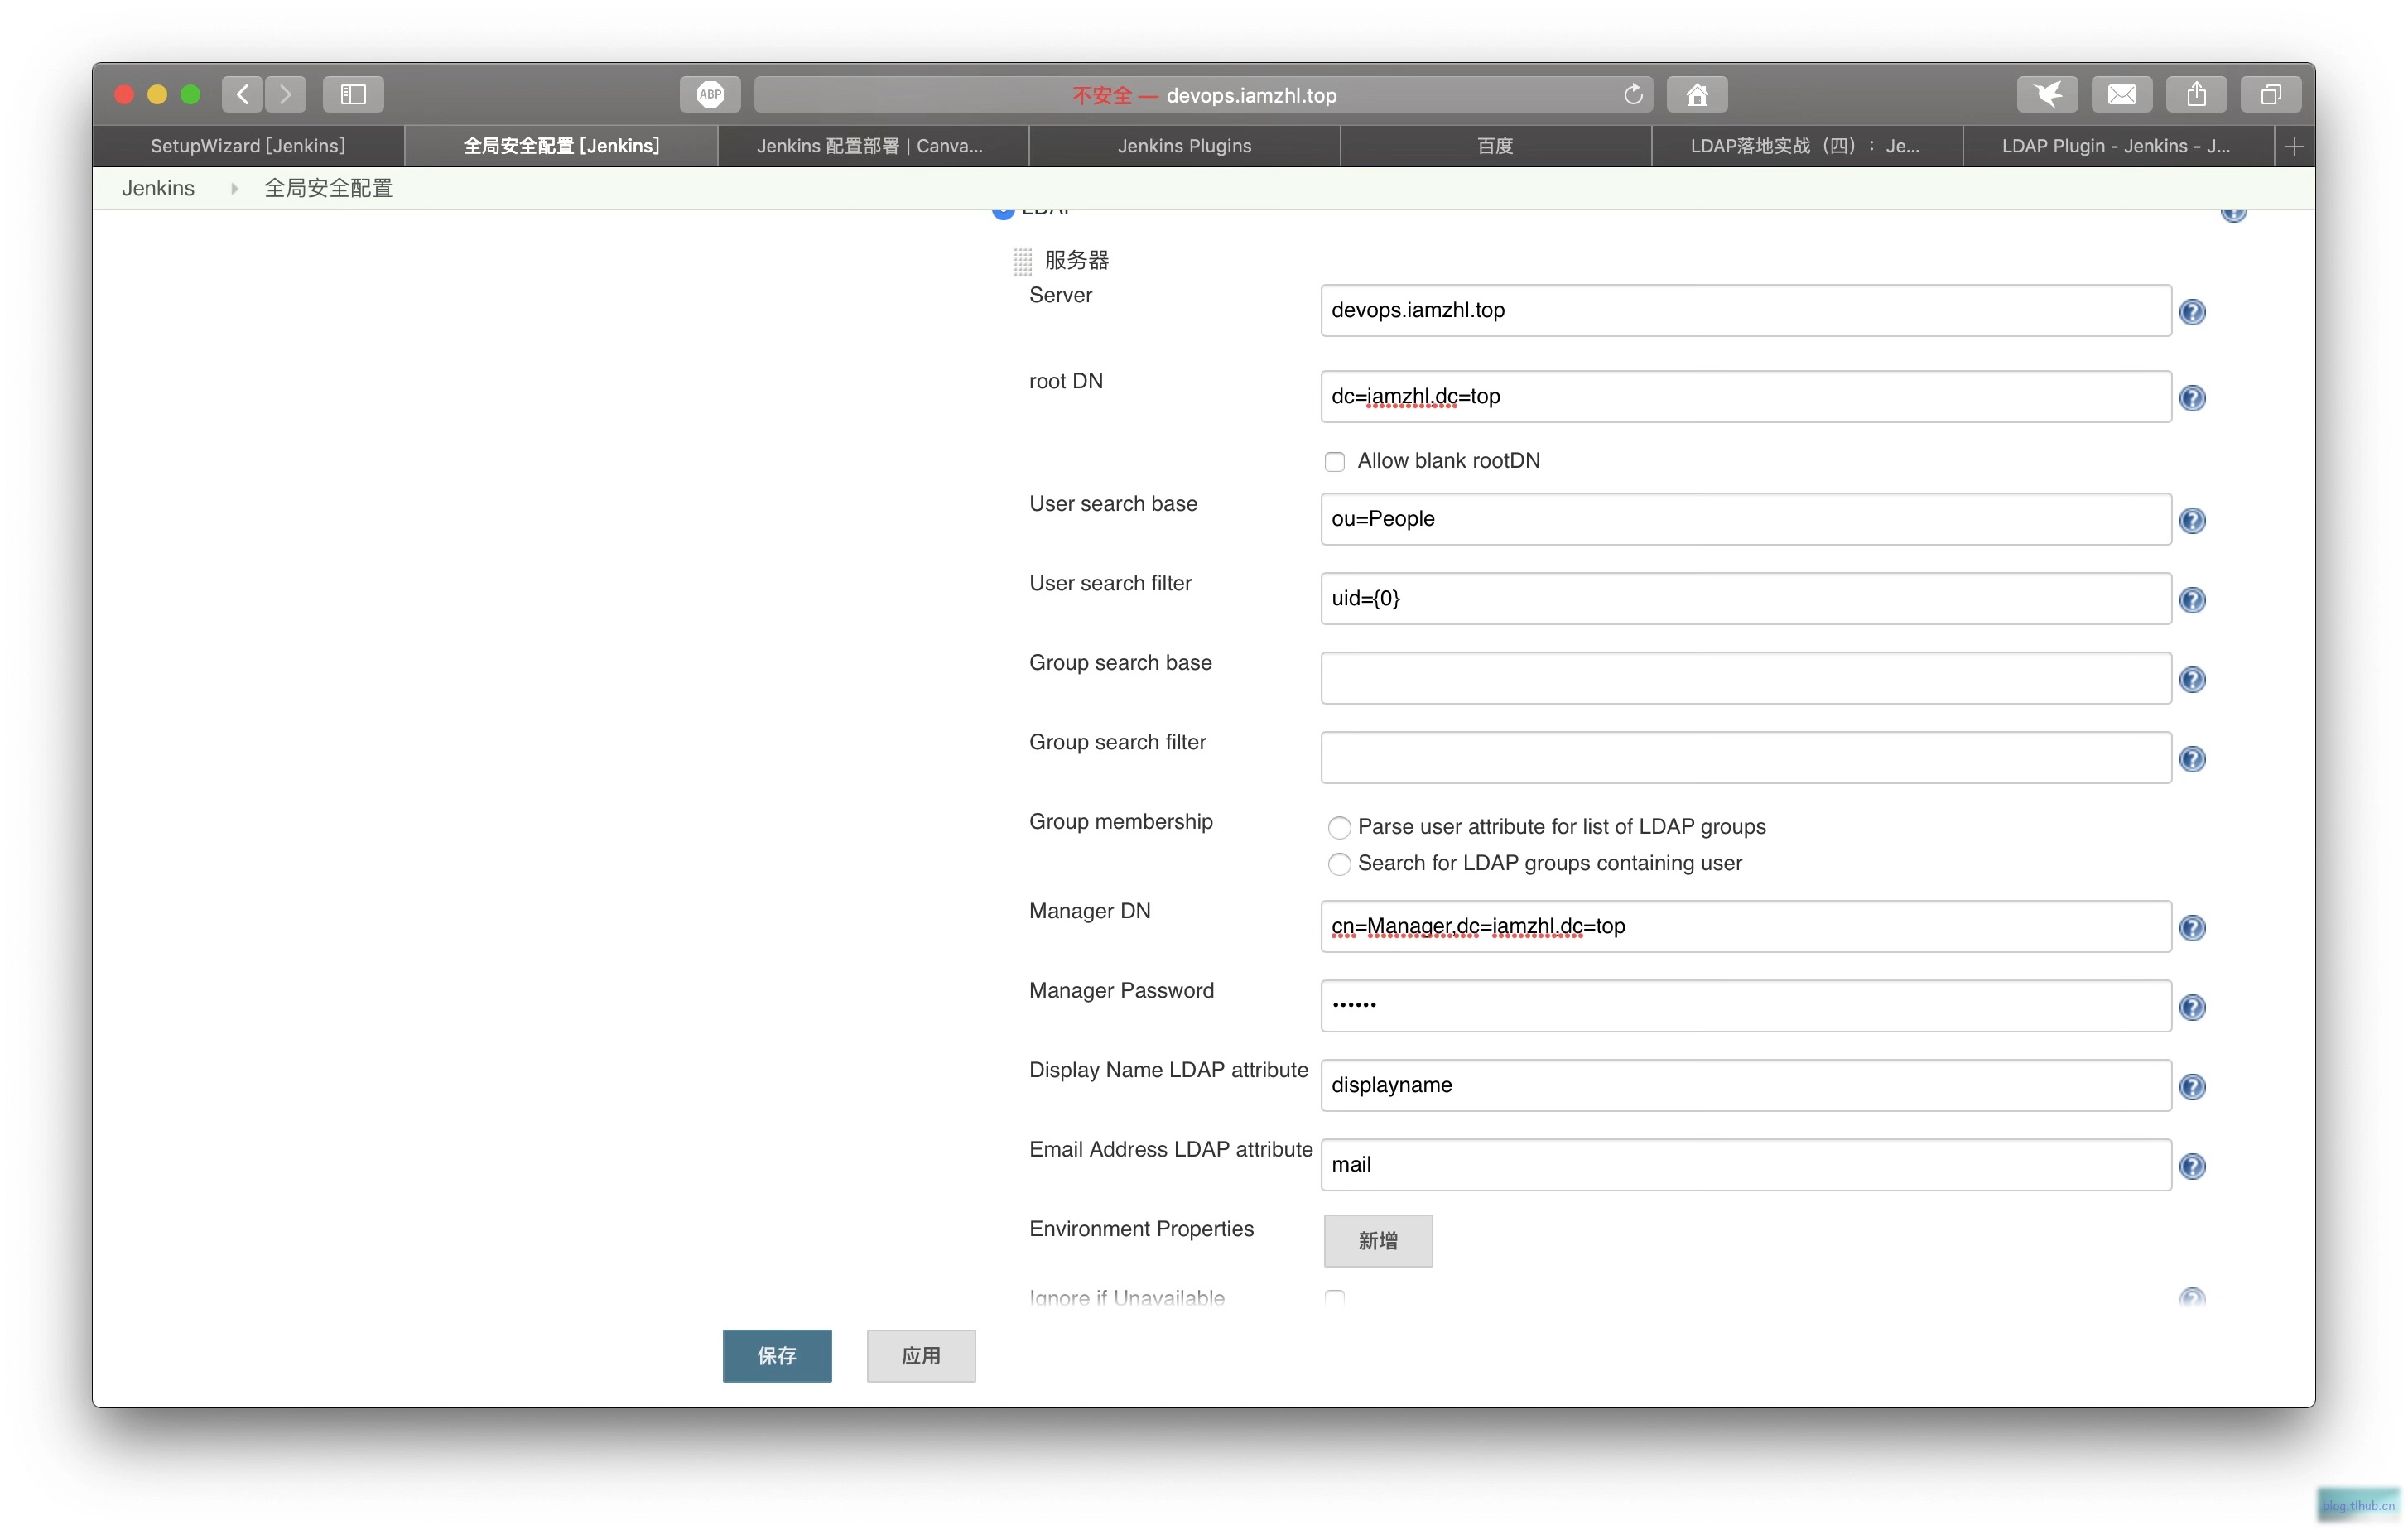2408x1530 pixels.
Task: Click the empty Group search base field
Action: [x=1745, y=678]
